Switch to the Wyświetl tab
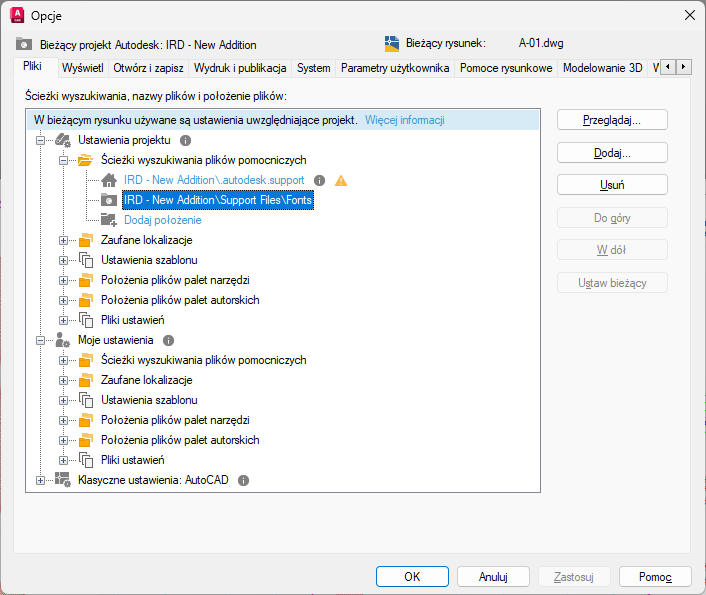Viewport: 706px width, 595px height. point(82,68)
